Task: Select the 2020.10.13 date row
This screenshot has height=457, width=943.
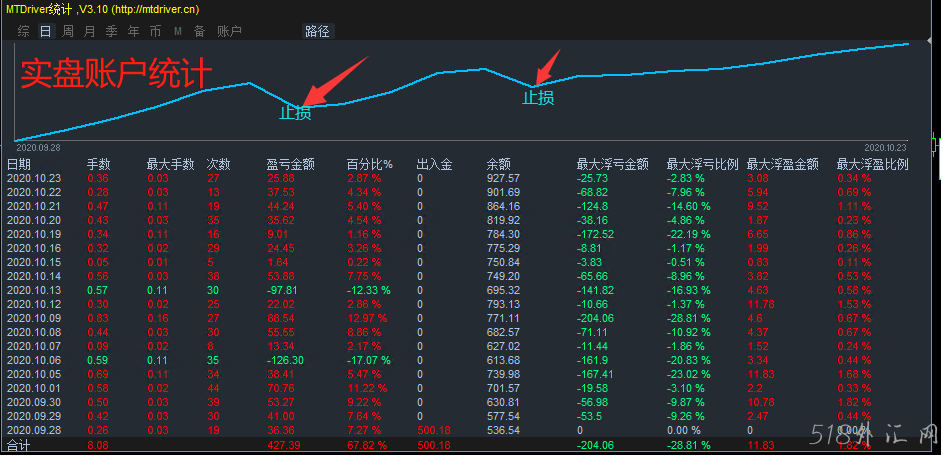Action: (35, 290)
